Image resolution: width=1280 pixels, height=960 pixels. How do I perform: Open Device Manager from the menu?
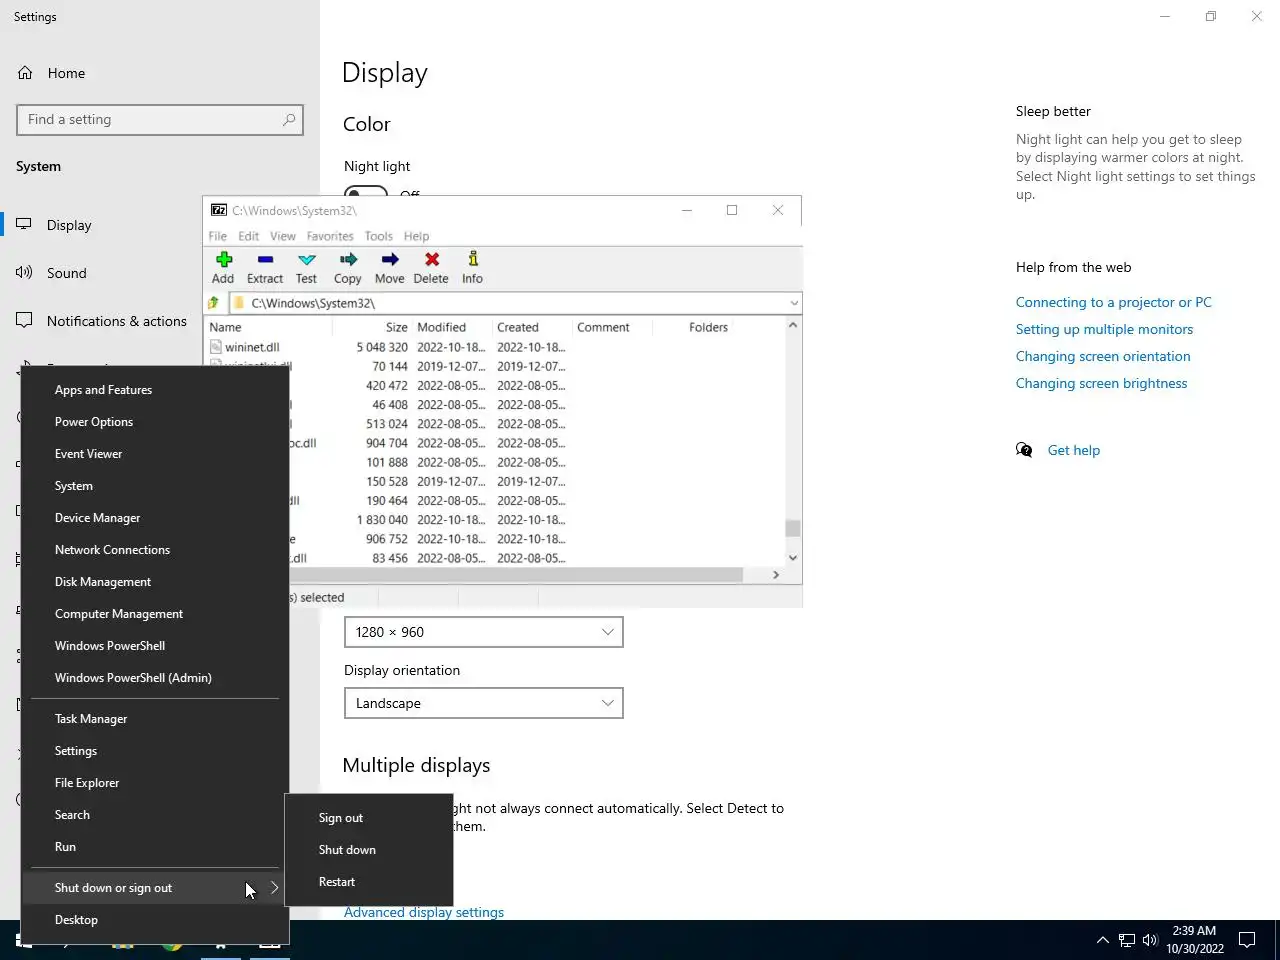[155, 518]
